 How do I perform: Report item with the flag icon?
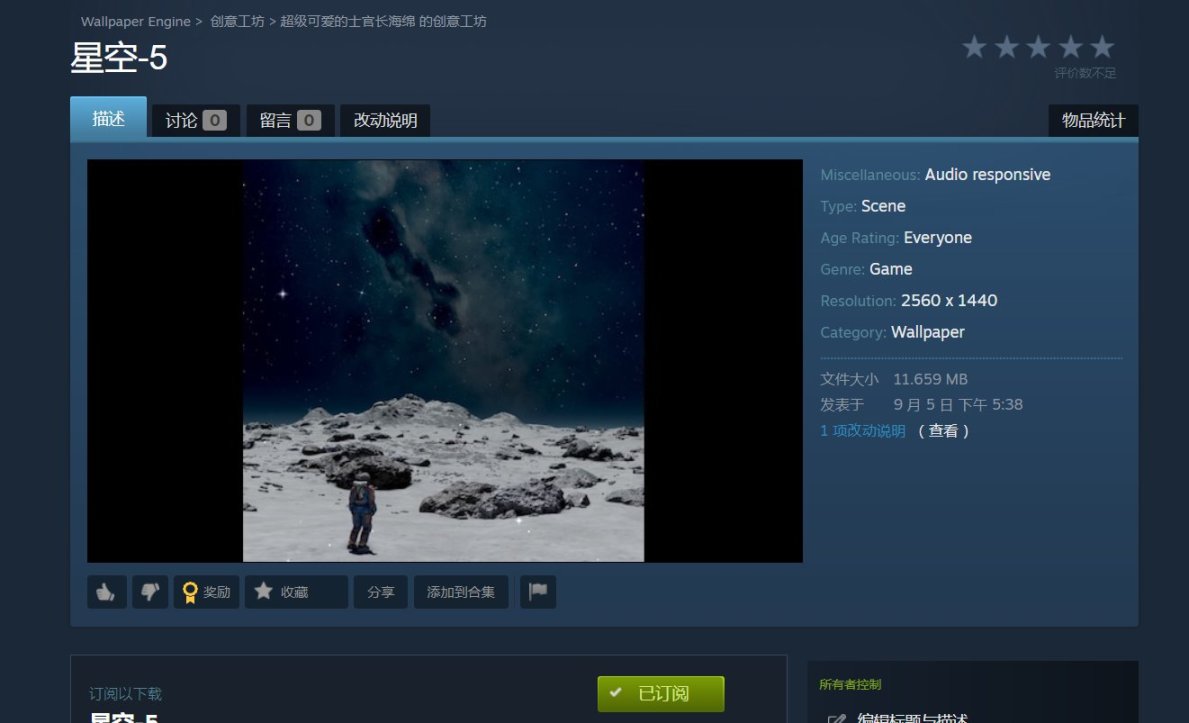point(538,592)
